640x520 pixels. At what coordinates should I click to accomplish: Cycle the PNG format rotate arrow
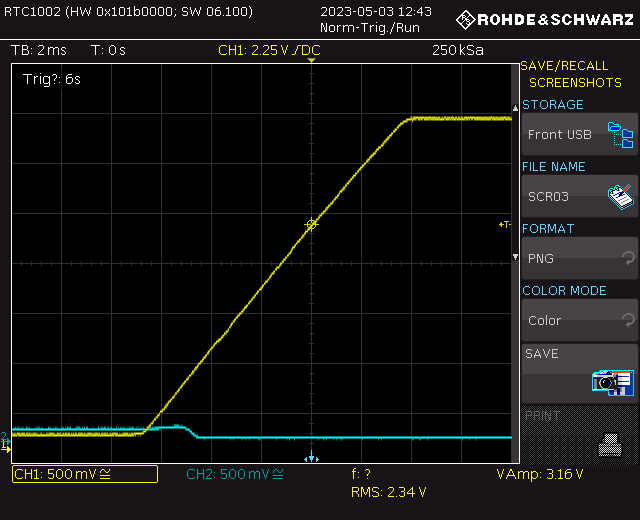point(628,258)
